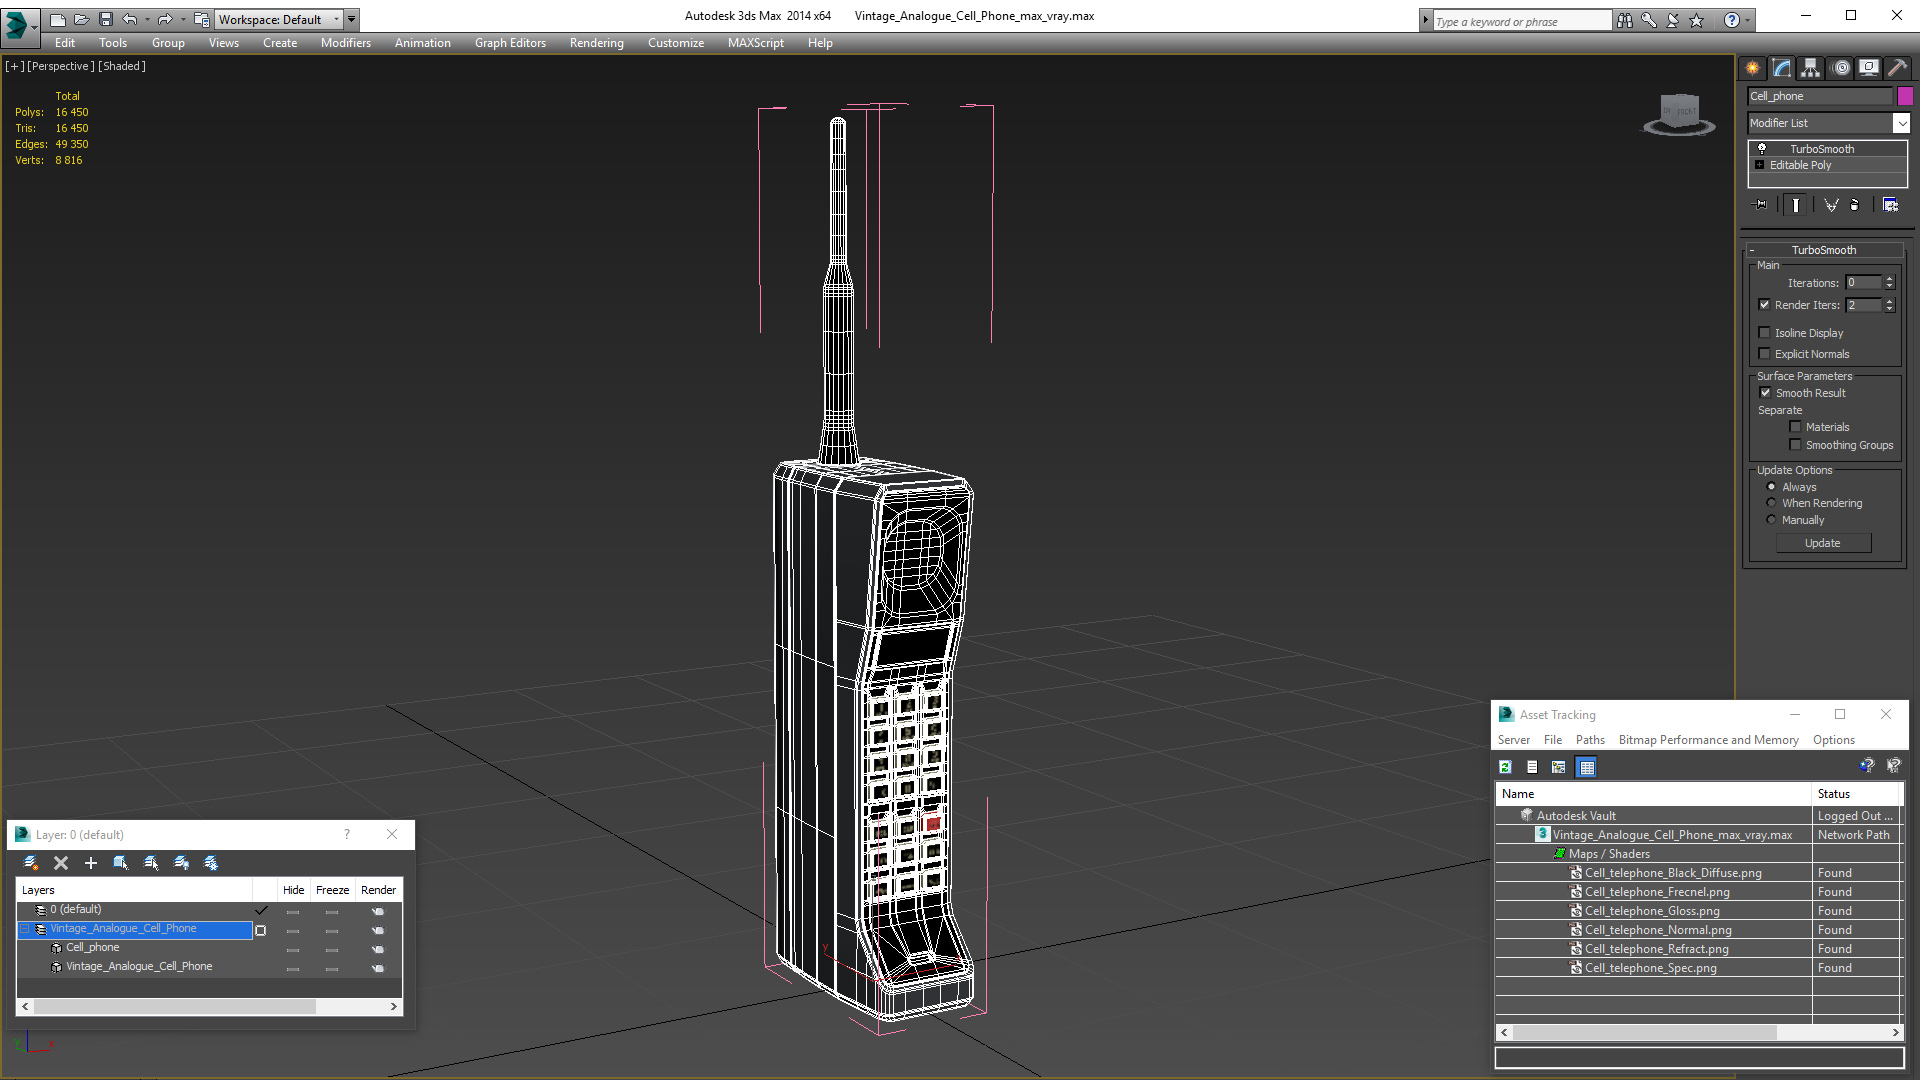Click the Open File toolbar icon
This screenshot has width=1920, height=1080.
pos(81,19)
